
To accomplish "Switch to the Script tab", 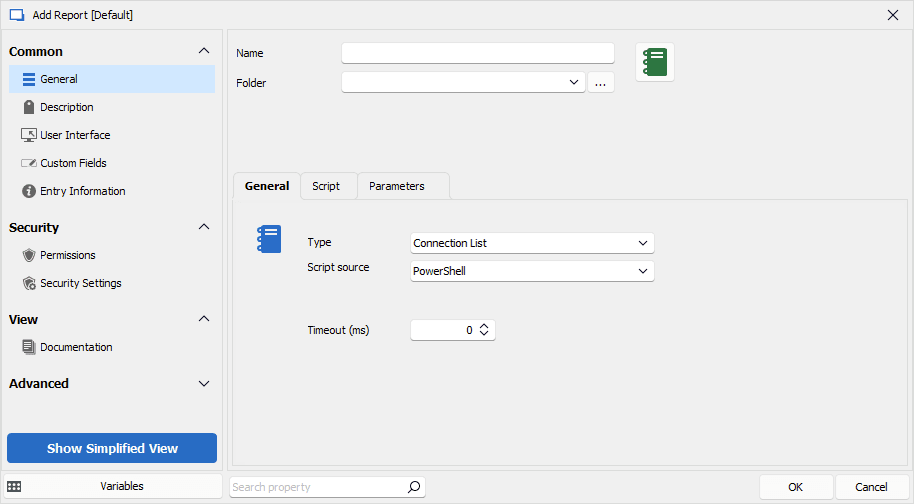I will tap(326, 186).
